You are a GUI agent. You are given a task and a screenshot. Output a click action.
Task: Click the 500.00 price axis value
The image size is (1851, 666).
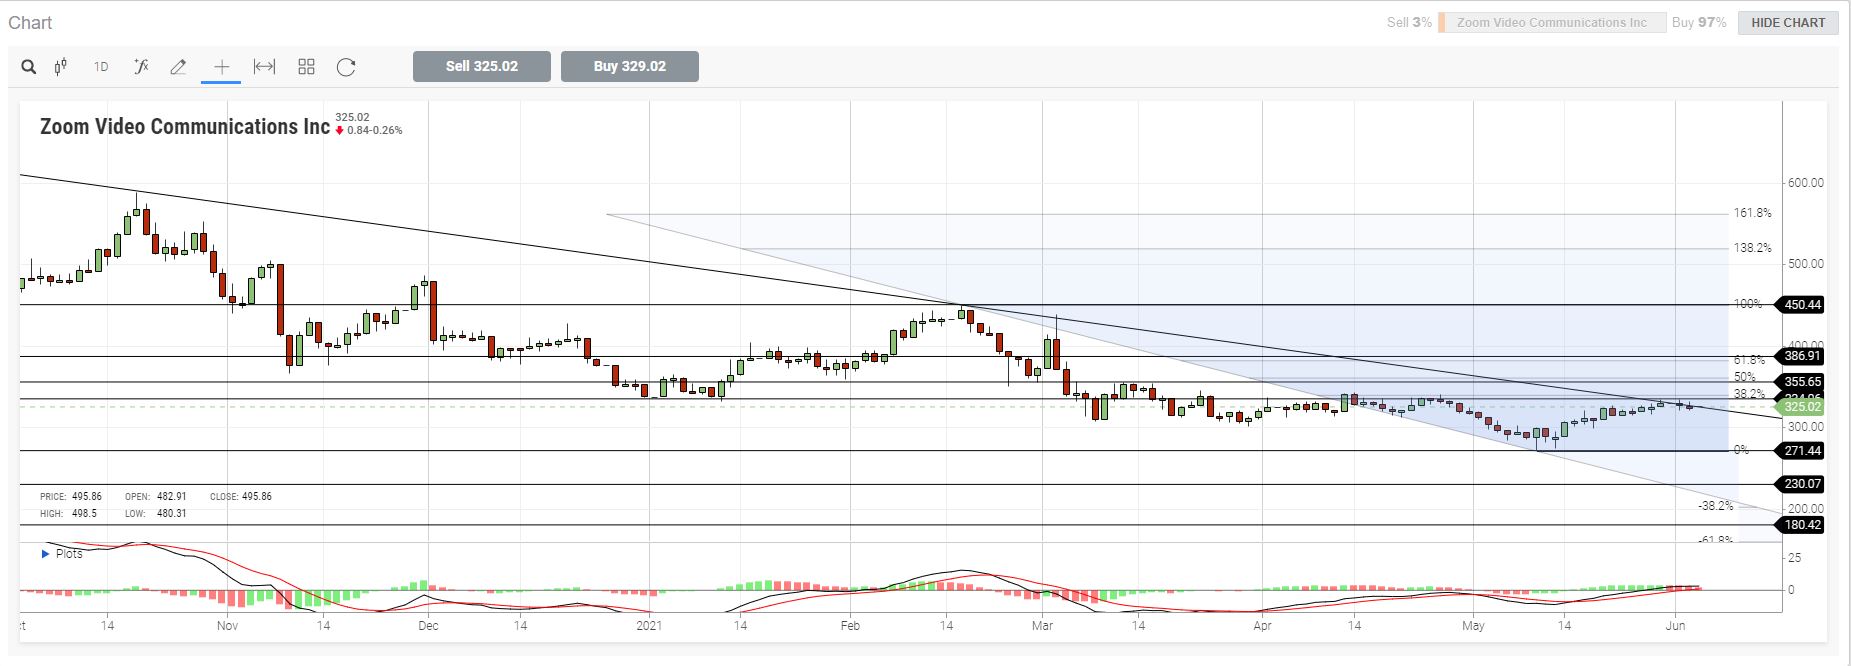point(1805,264)
